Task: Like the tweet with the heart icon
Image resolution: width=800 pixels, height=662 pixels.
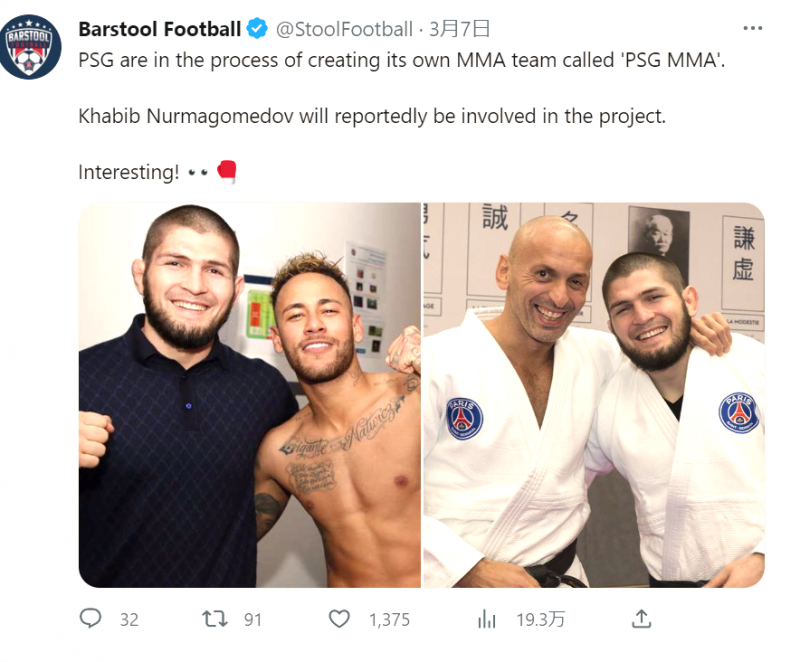Action: coord(340,620)
